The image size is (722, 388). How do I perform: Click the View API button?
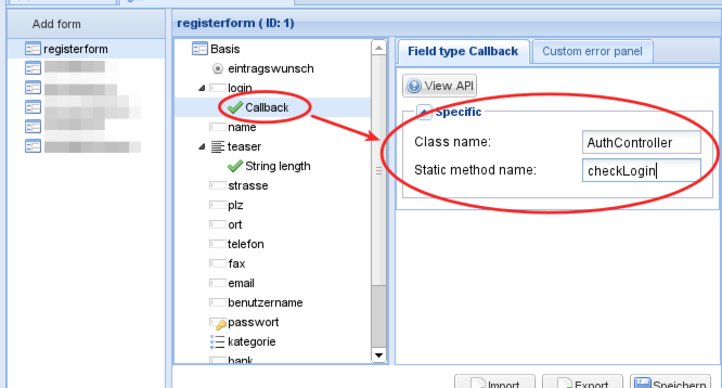[x=440, y=86]
